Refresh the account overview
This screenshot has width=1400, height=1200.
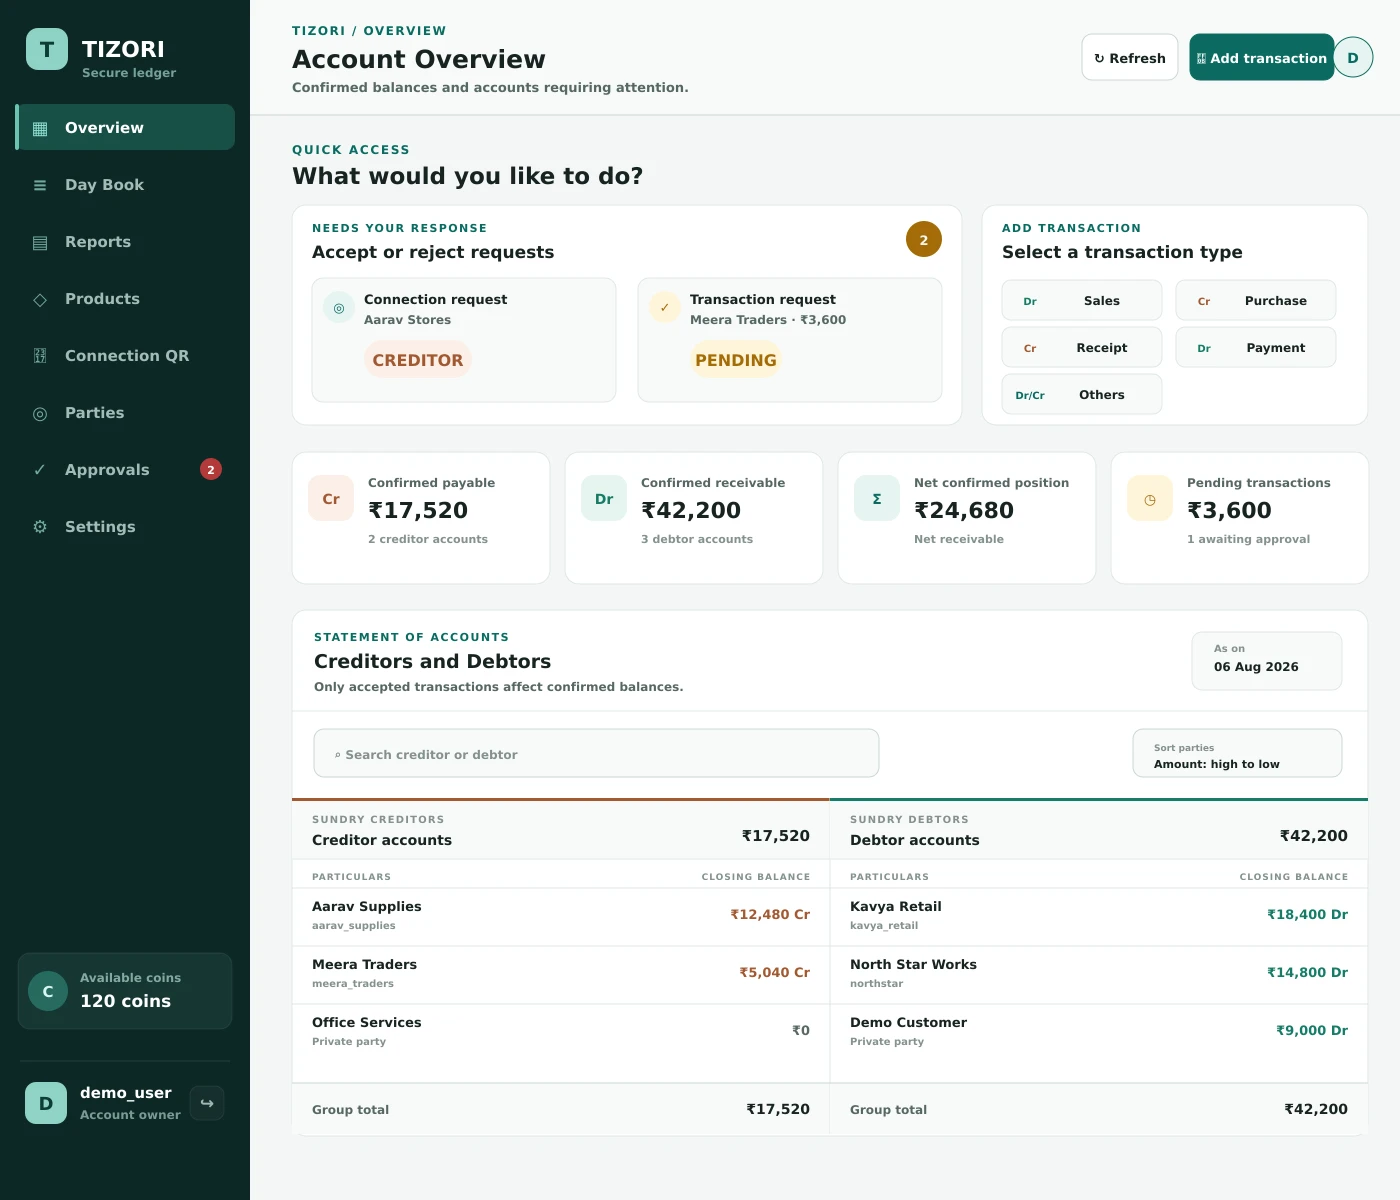click(x=1130, y=58)
